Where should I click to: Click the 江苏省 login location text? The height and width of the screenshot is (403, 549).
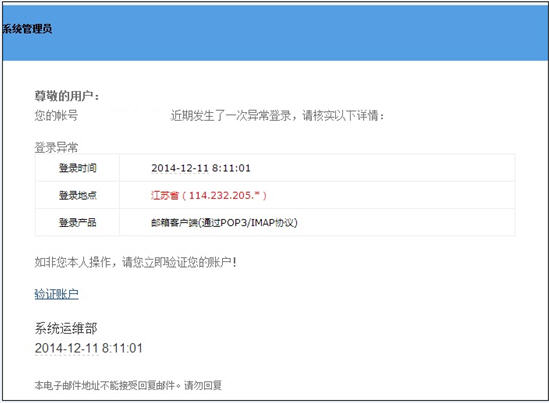tap(165, 195)
